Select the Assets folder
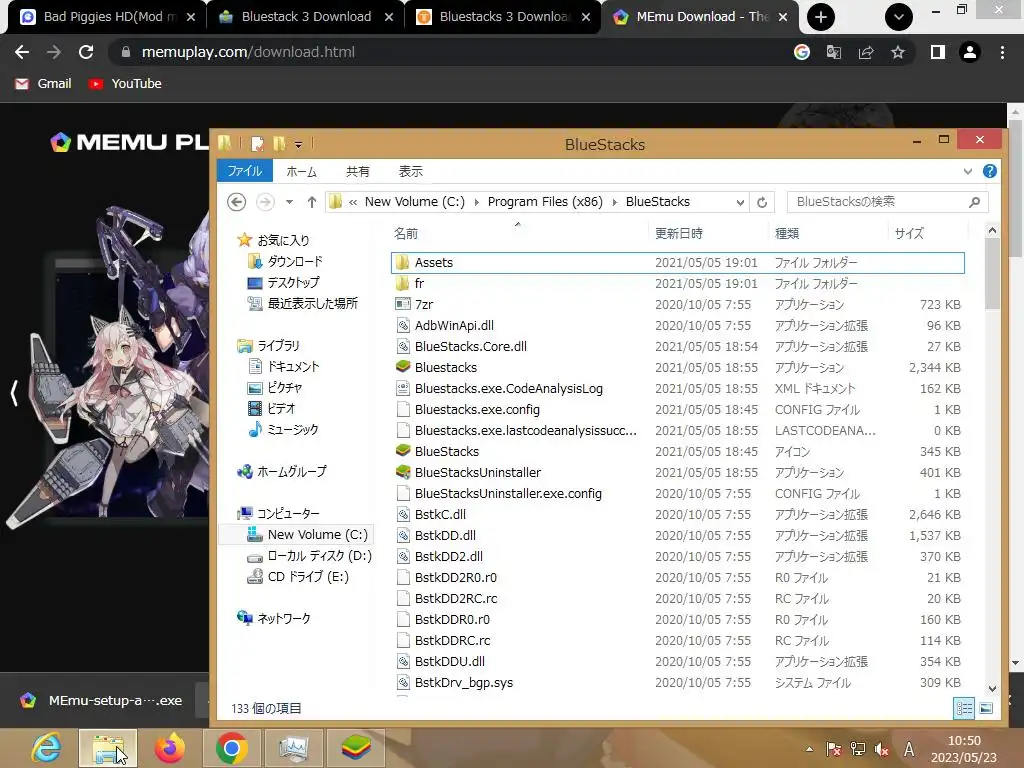This screenshot has width=1024, height=768. pyautogui.click(x=678, y=263)
